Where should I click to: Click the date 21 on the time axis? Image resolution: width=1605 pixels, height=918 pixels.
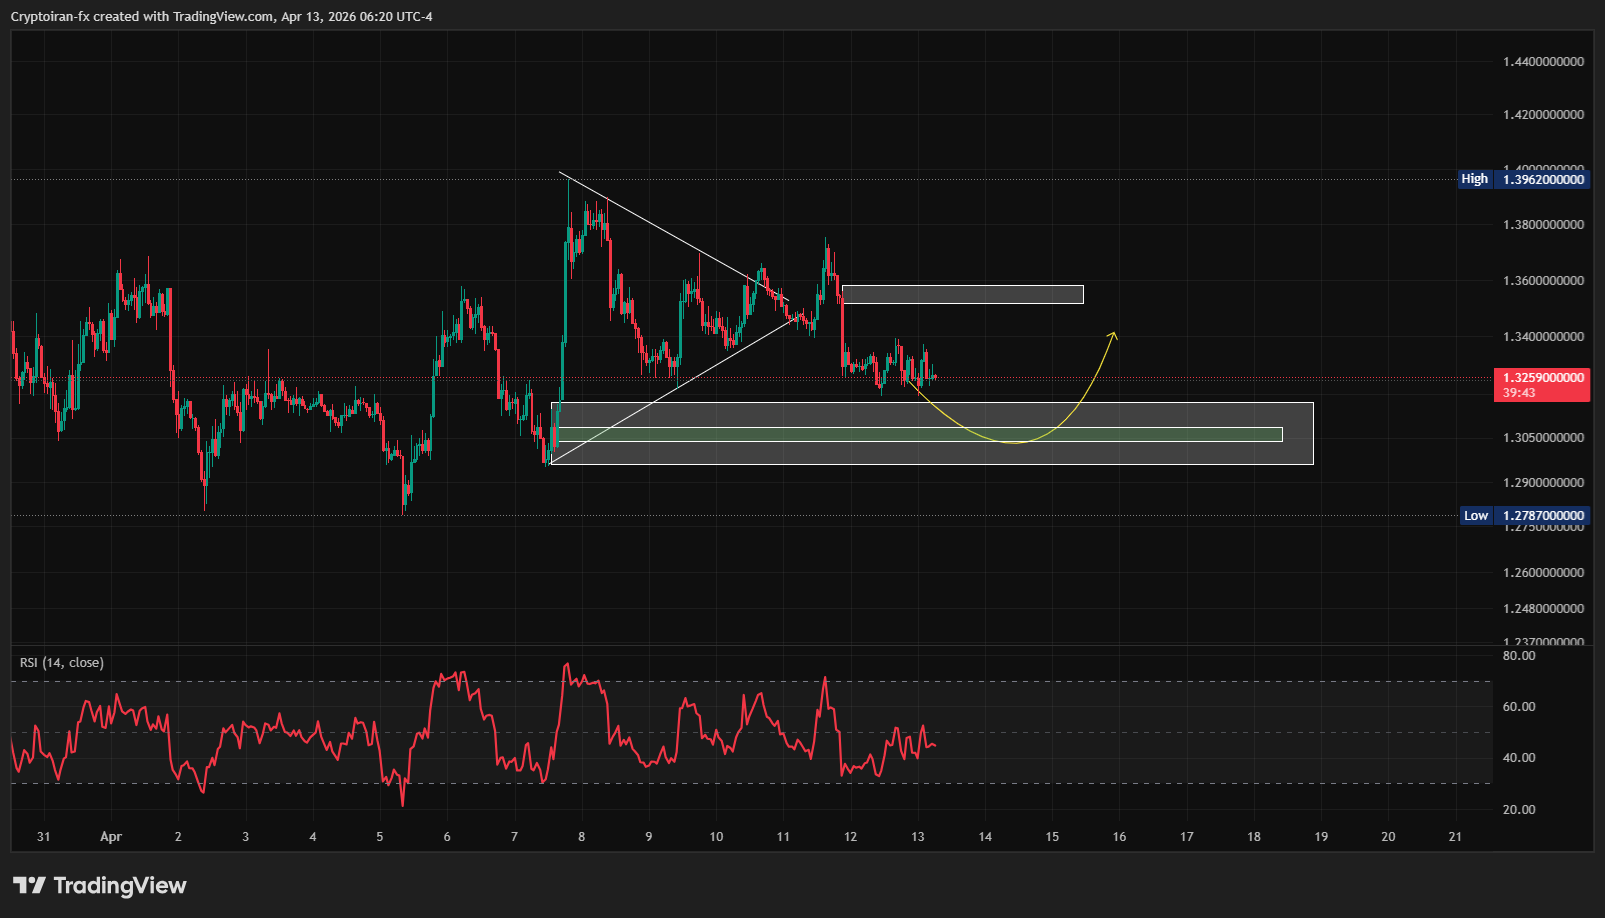pos(1455,837)
